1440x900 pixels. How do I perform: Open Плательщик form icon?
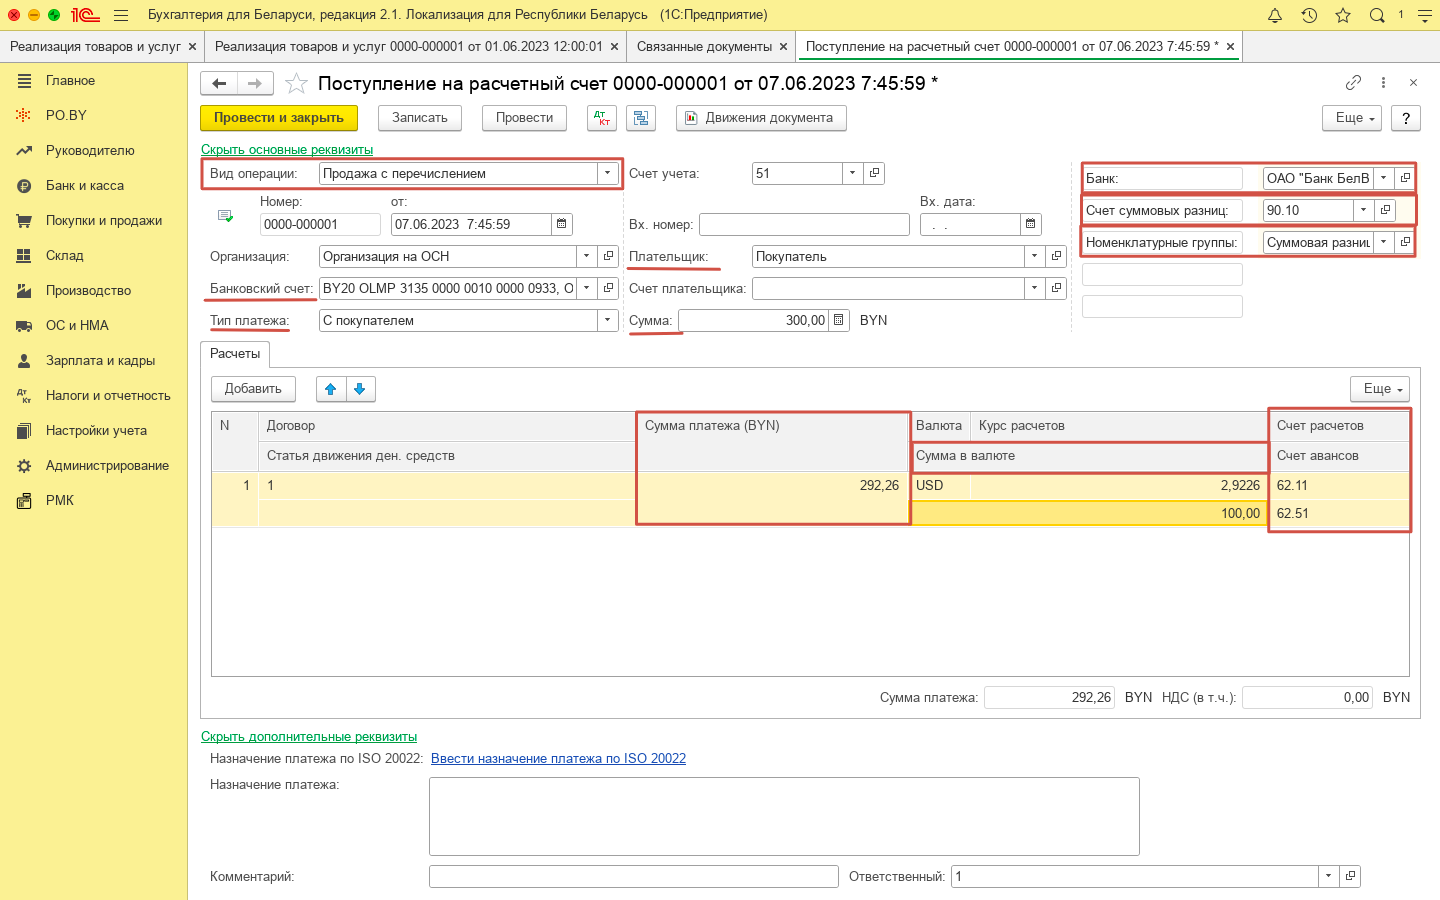[1056, 256]
